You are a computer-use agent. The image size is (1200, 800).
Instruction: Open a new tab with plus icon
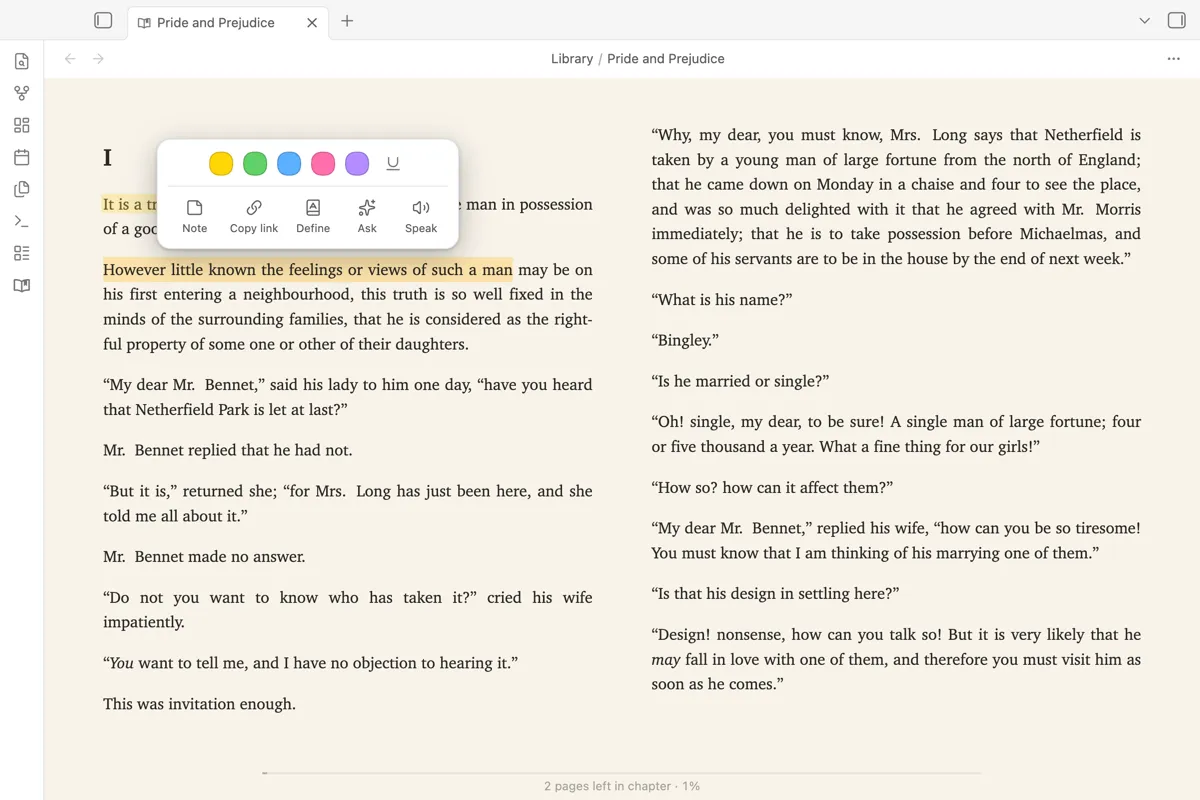click(x=347, y=21)
